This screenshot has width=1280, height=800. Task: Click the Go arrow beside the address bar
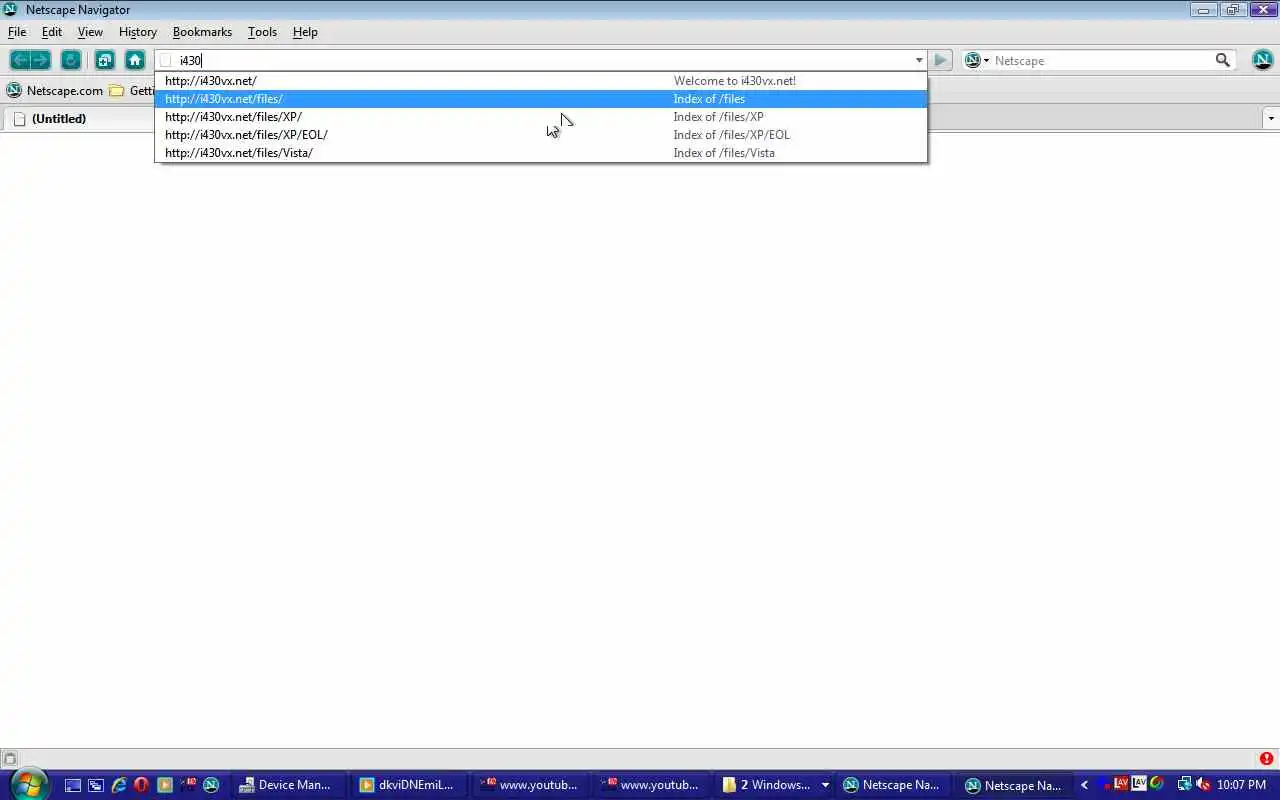point(940,60)
